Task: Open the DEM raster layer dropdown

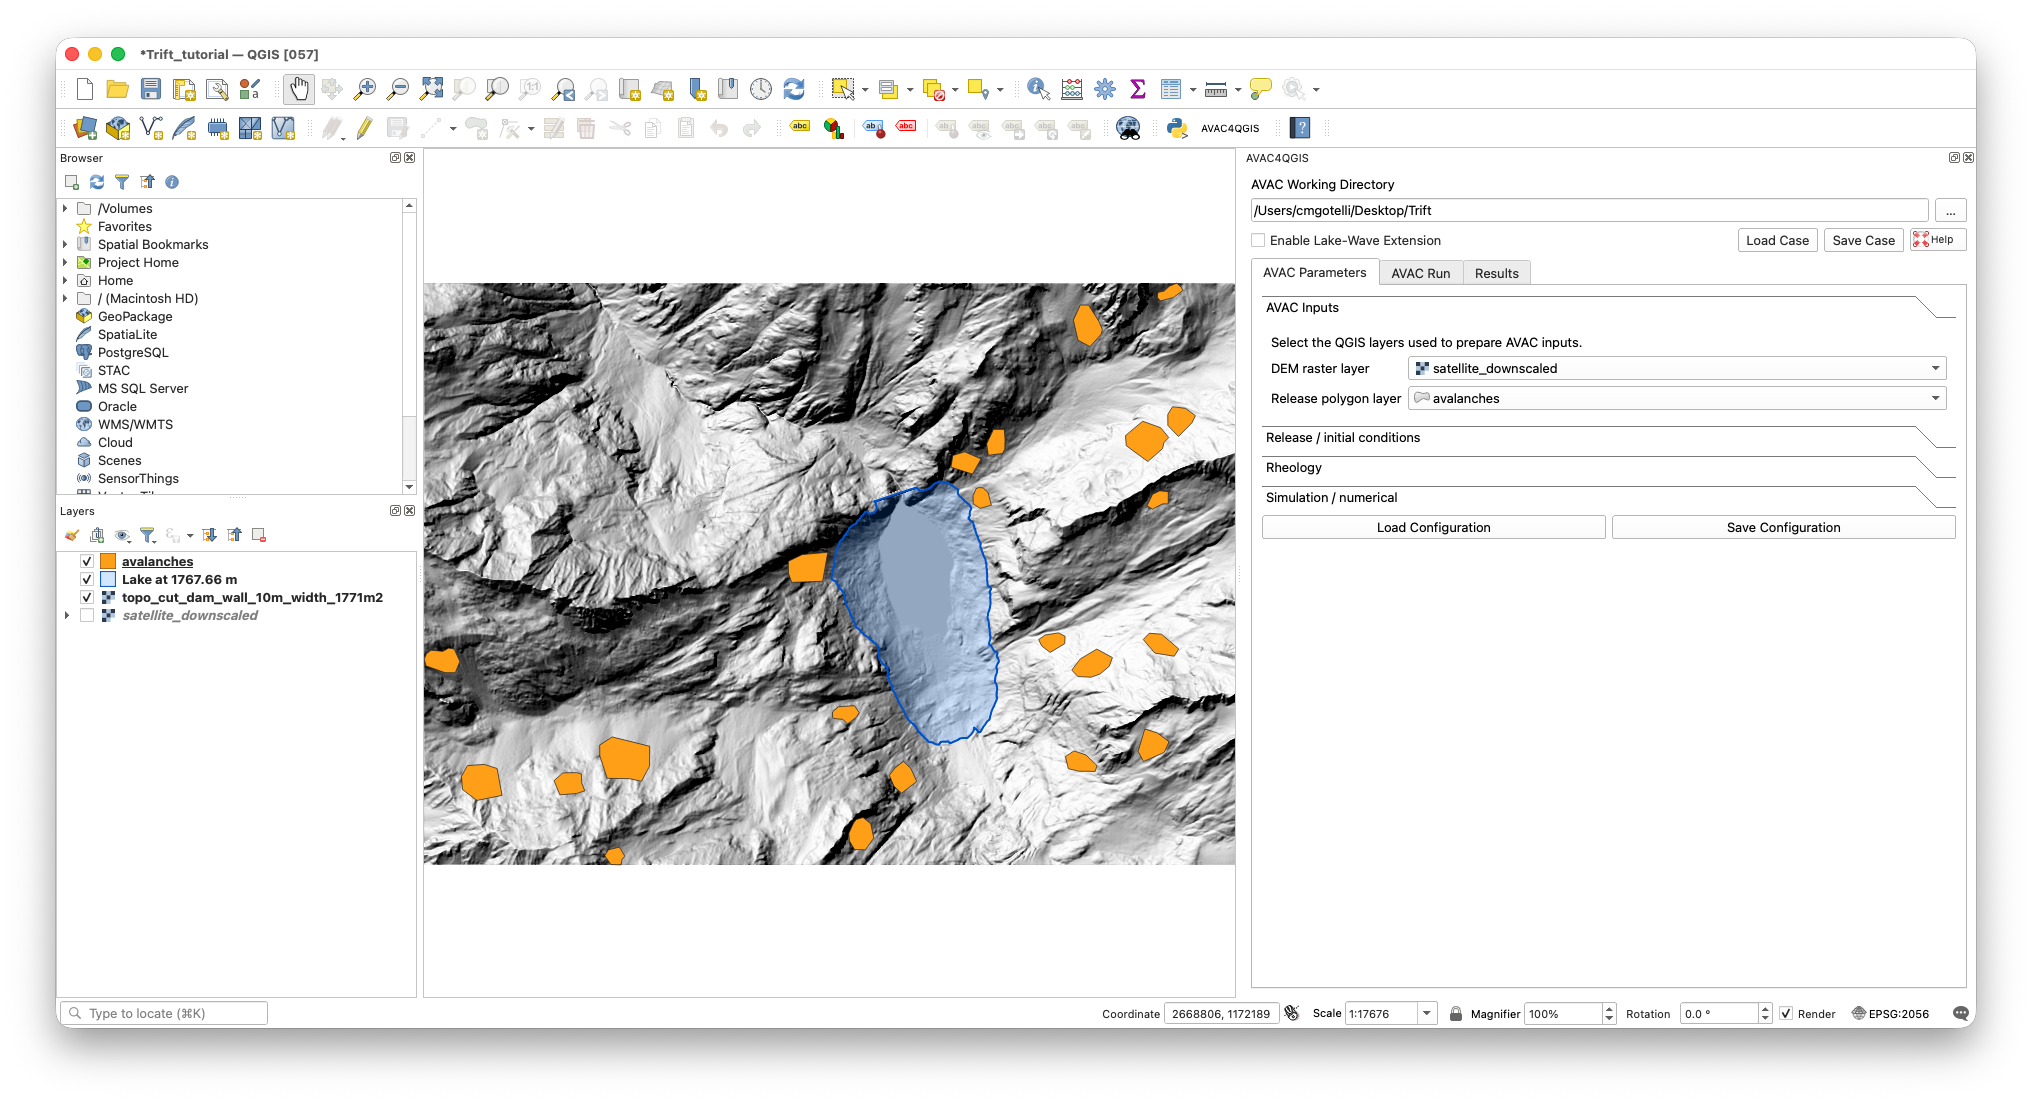Action: 1677,368
